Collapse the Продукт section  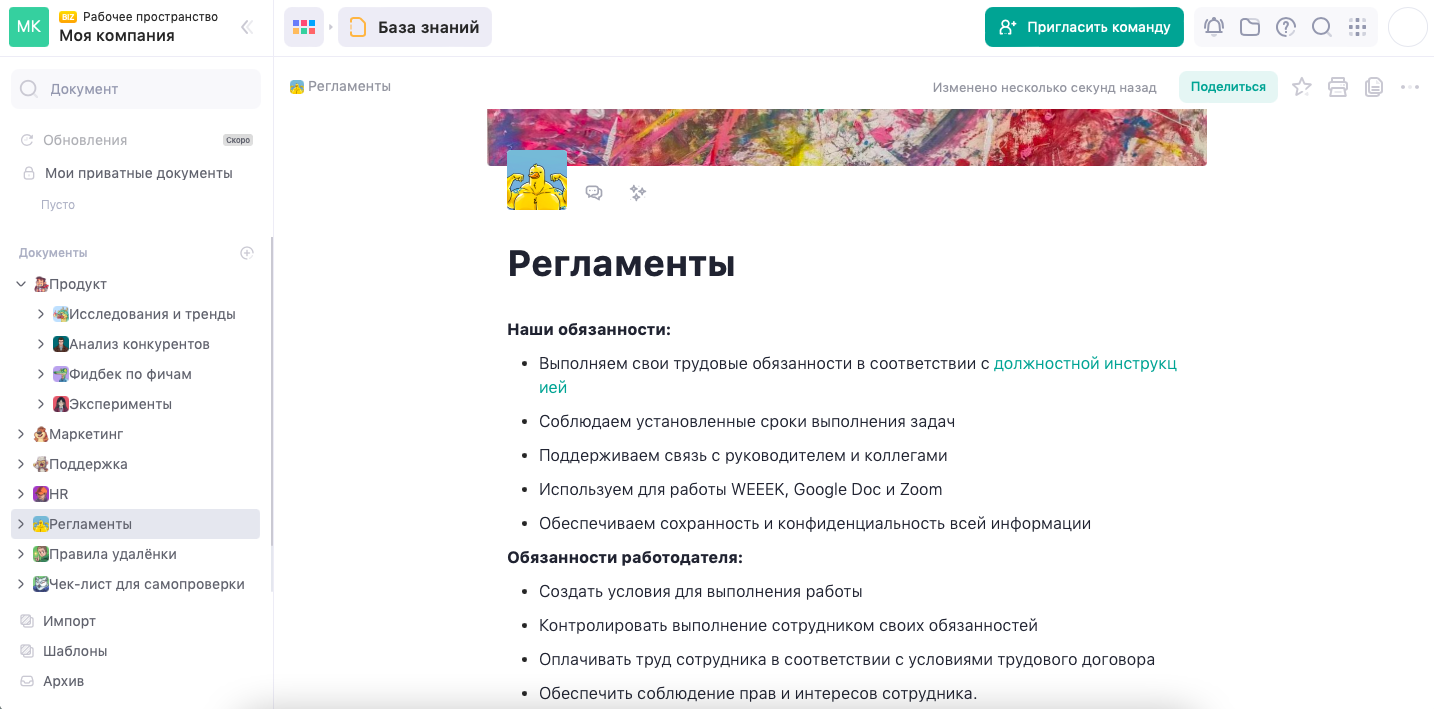click(22, 283)
